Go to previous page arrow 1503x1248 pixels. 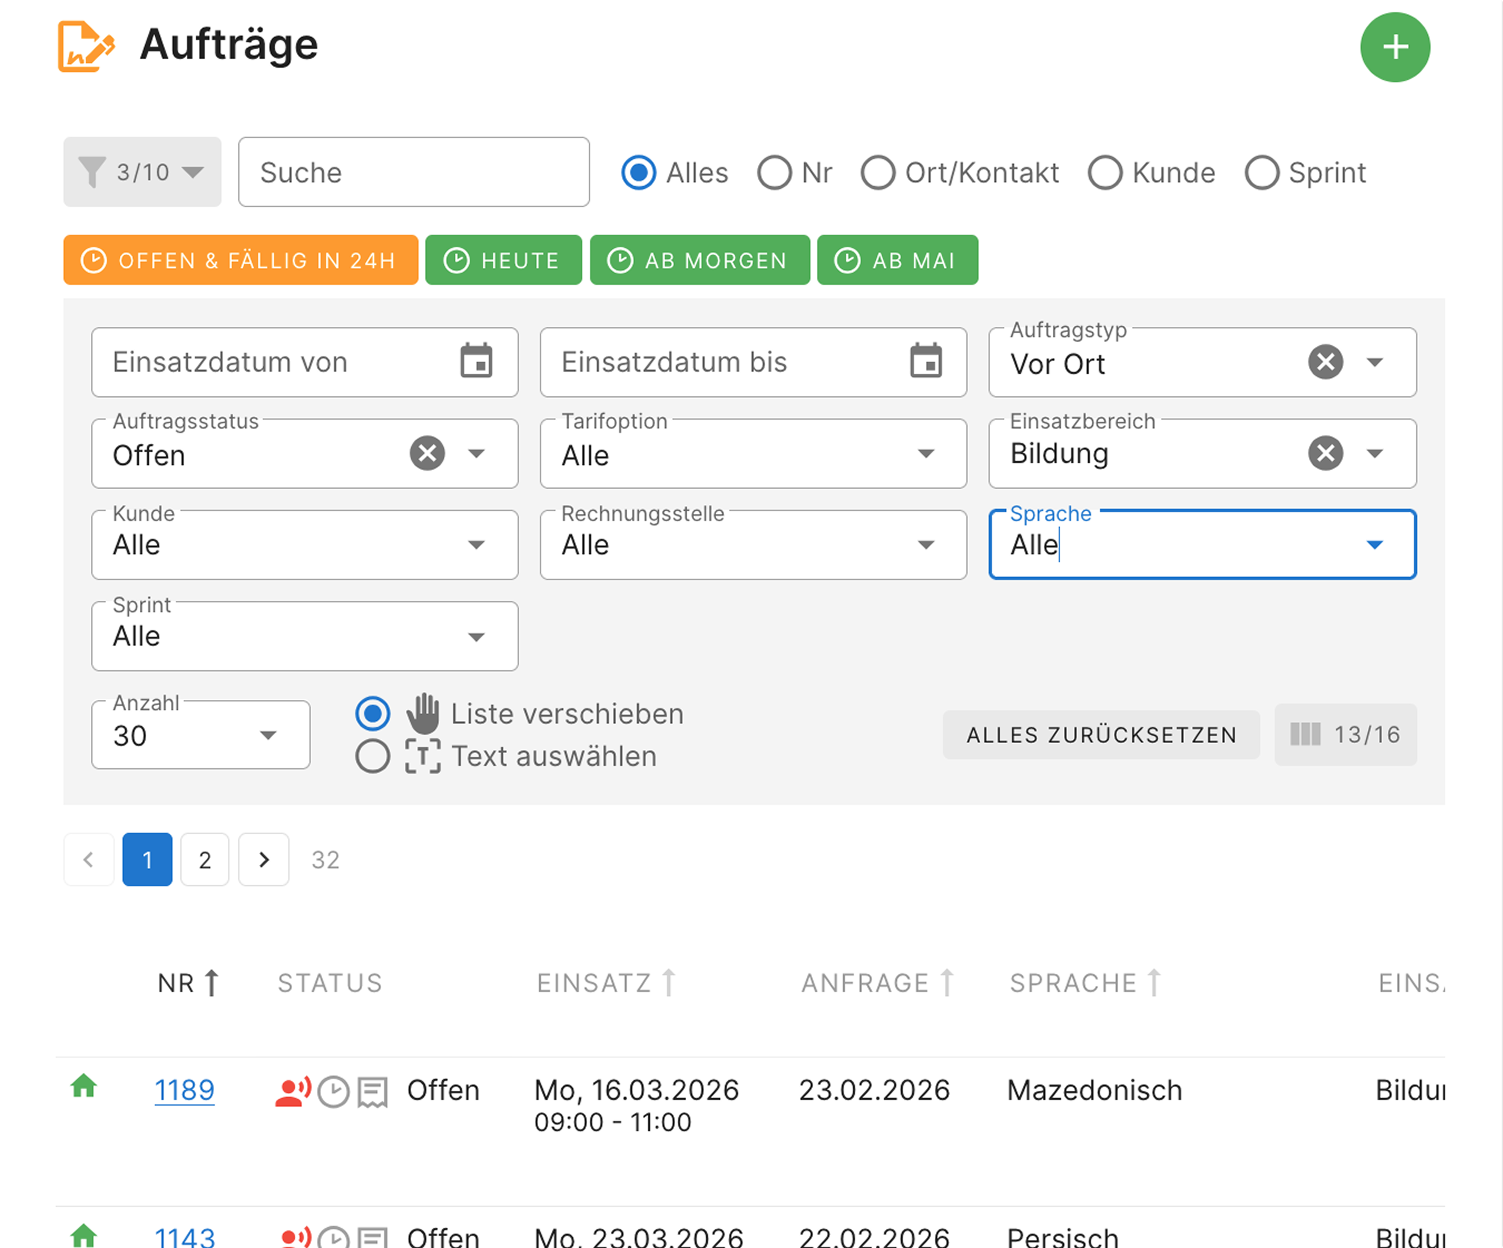click(x=89, y=860)
